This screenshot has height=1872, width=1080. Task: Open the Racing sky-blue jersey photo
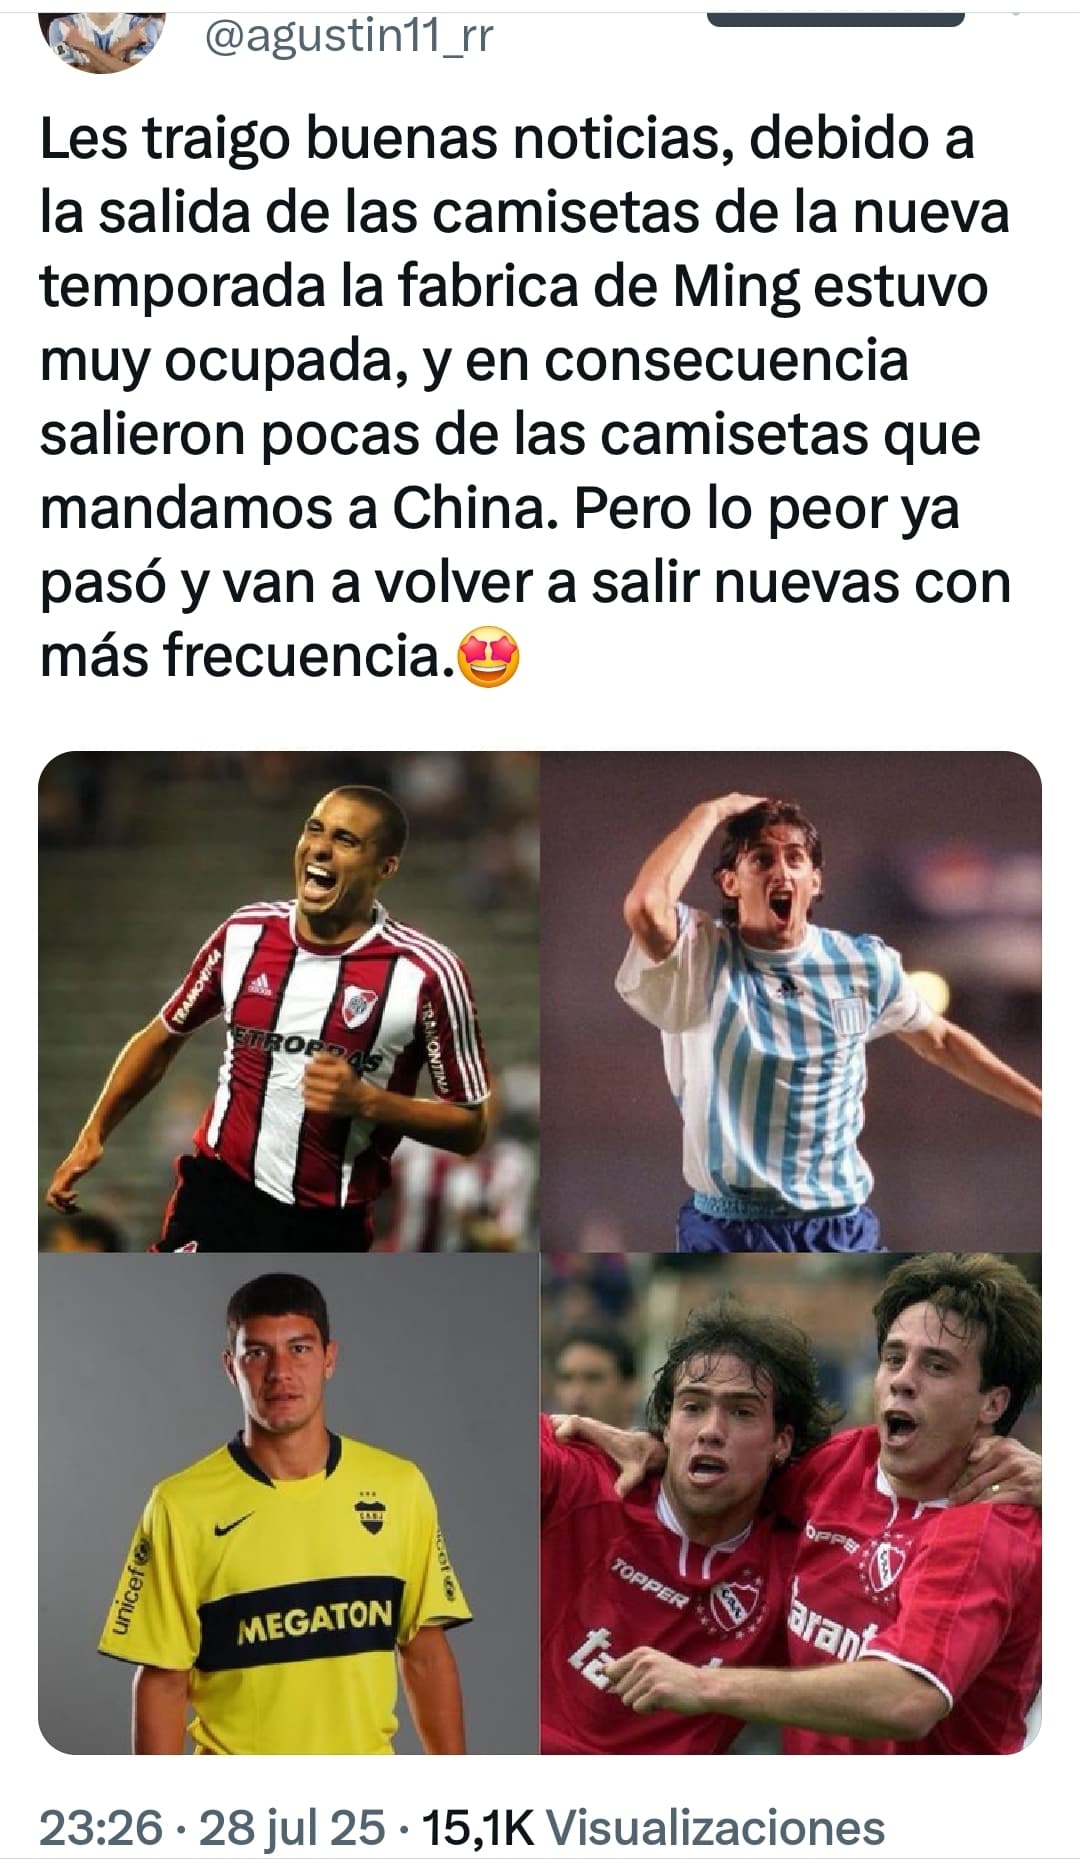(792, 1002)
